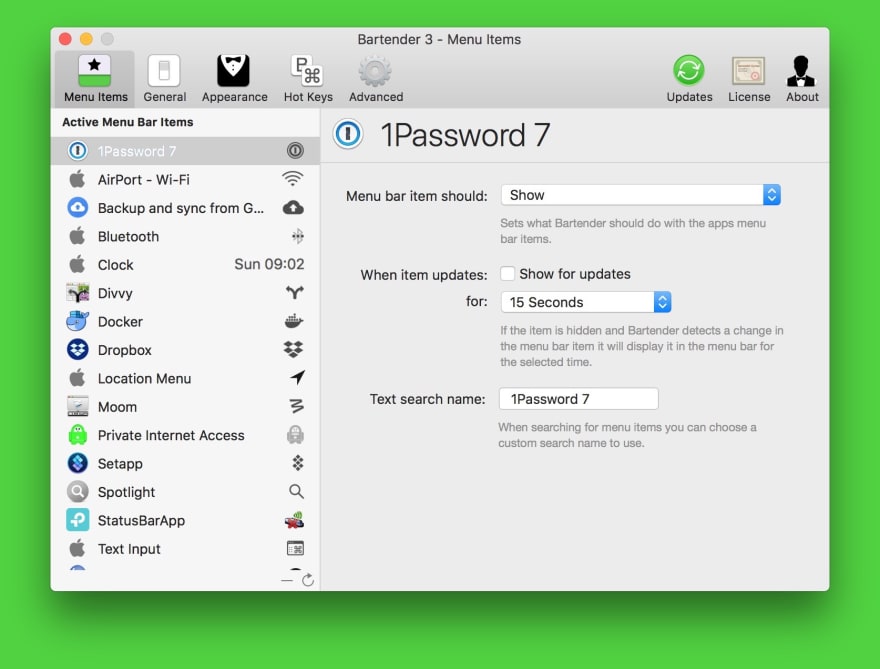Click the Text Input keyboard menu bar icon
This screenshot has width=880, height=669.
pyautogui.click(x=295, y=548)
